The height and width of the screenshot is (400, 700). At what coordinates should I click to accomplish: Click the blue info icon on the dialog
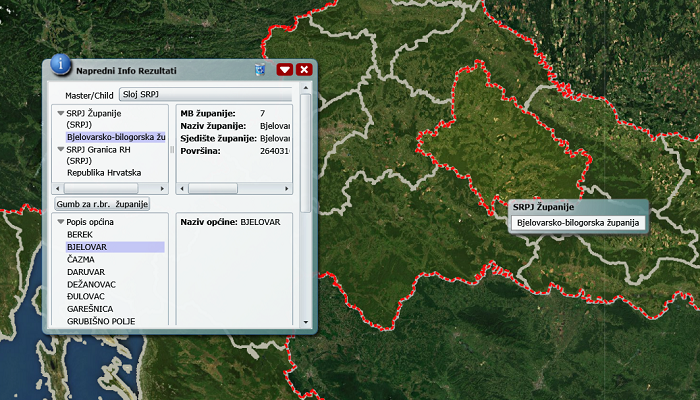60,64
